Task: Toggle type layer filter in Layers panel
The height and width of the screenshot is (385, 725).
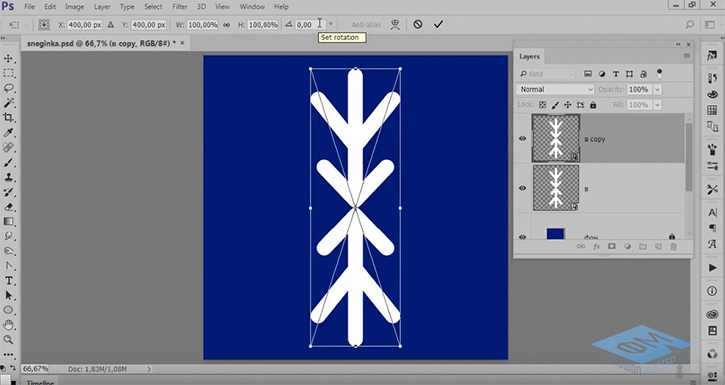Action: 616,73
